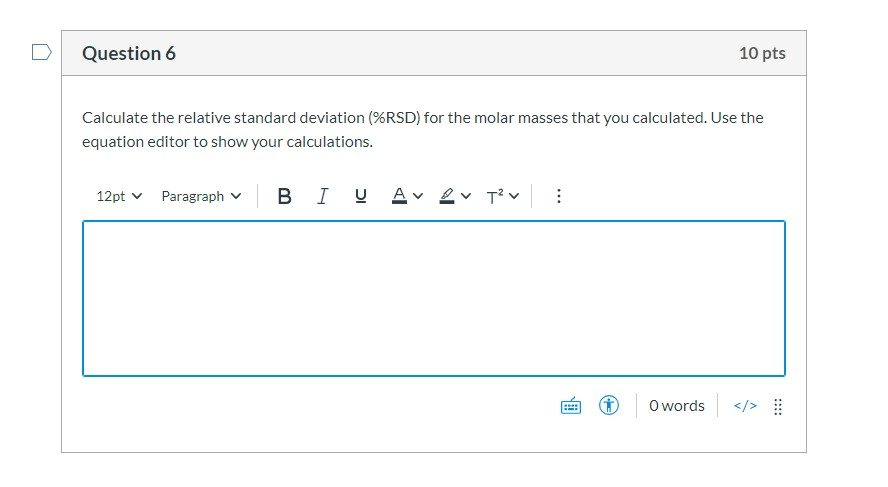Viewport: 888px width, 487px height.
Task: Open the highlight color dropdown arrow
Action: point(466,196)
